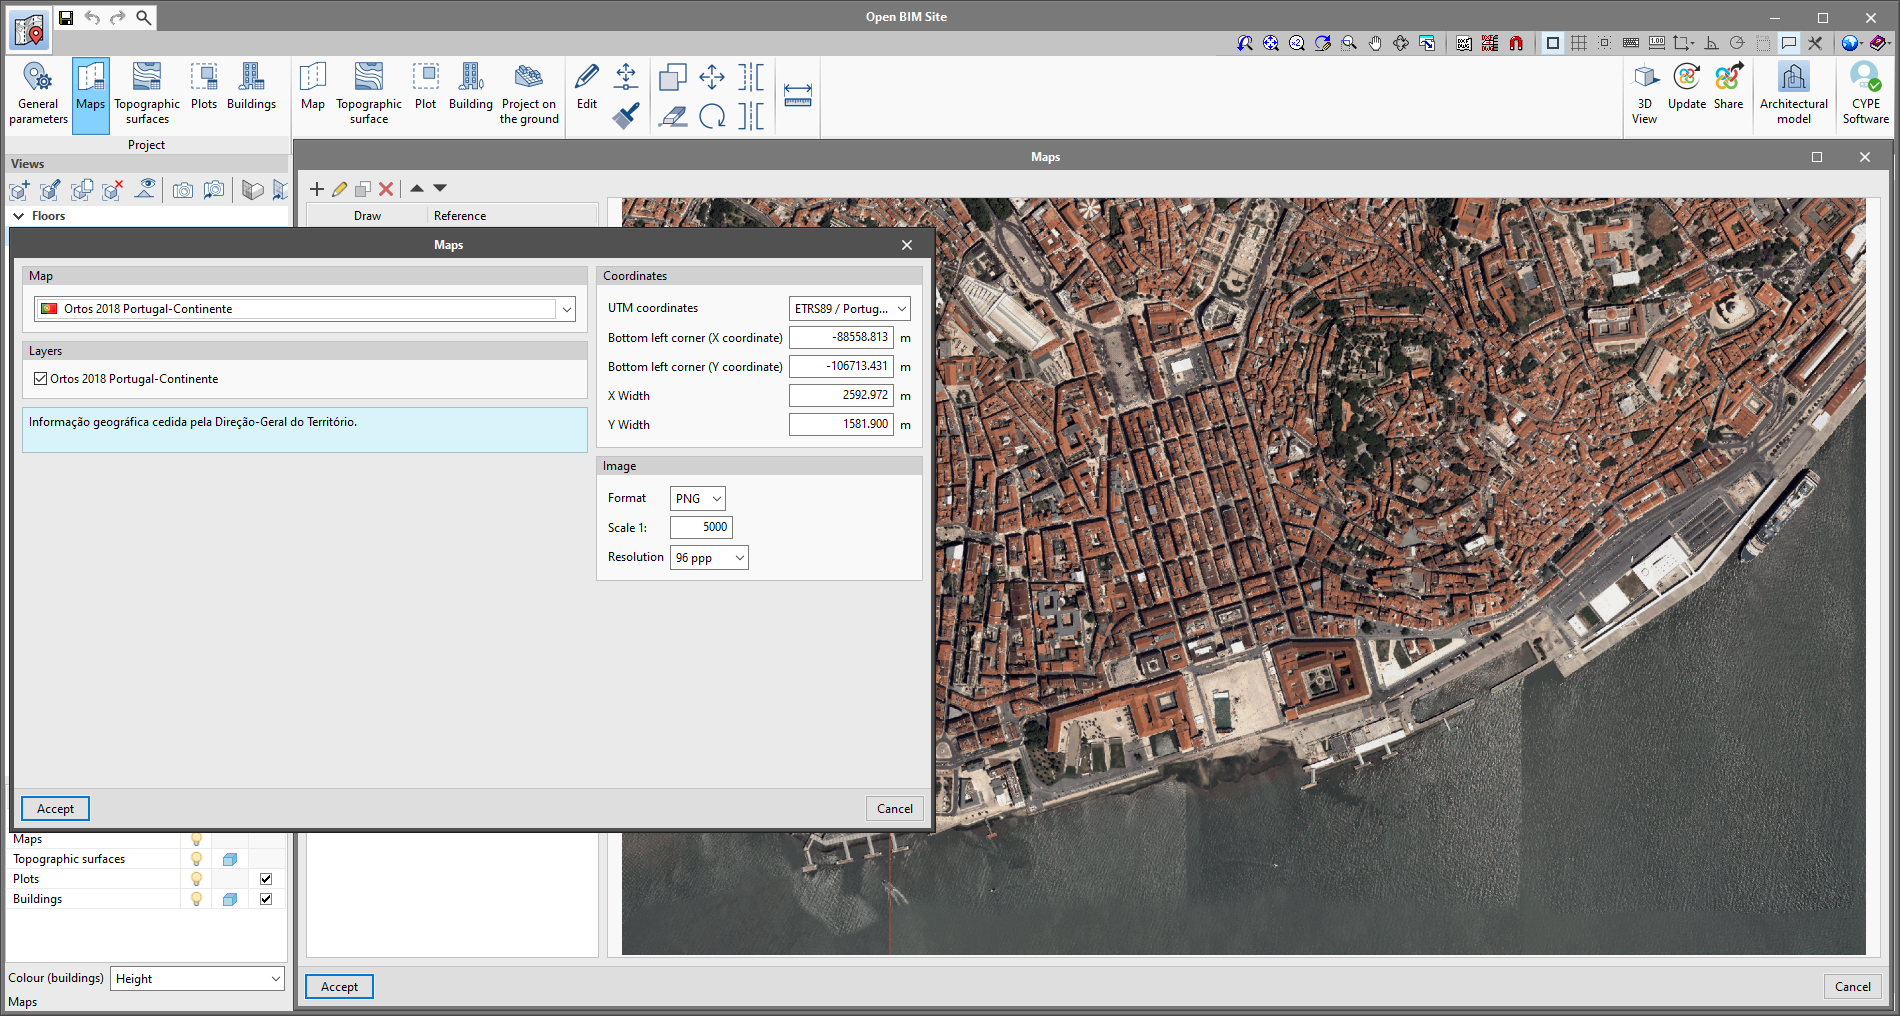
Task: Open the image Format dropdown
Action: 698,498
